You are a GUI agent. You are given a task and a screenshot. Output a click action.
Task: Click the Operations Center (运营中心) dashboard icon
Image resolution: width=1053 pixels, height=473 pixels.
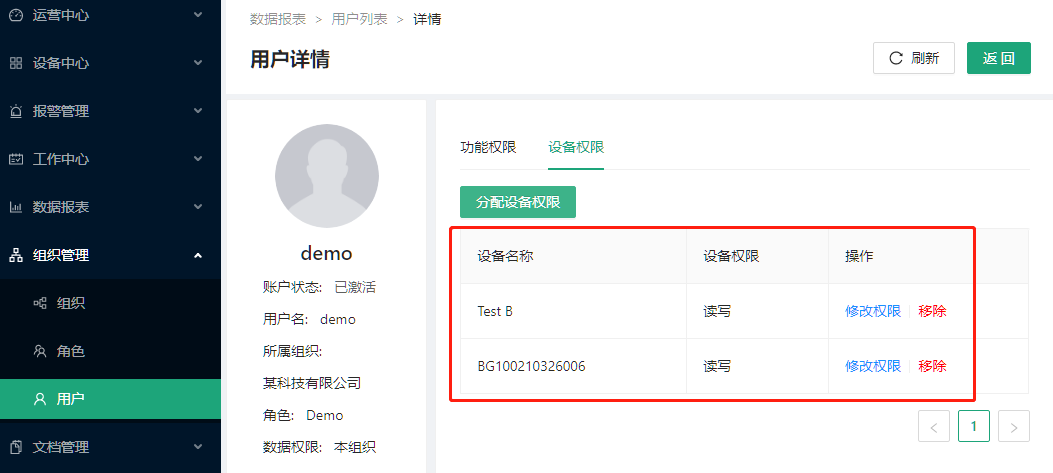click(16, 15)
